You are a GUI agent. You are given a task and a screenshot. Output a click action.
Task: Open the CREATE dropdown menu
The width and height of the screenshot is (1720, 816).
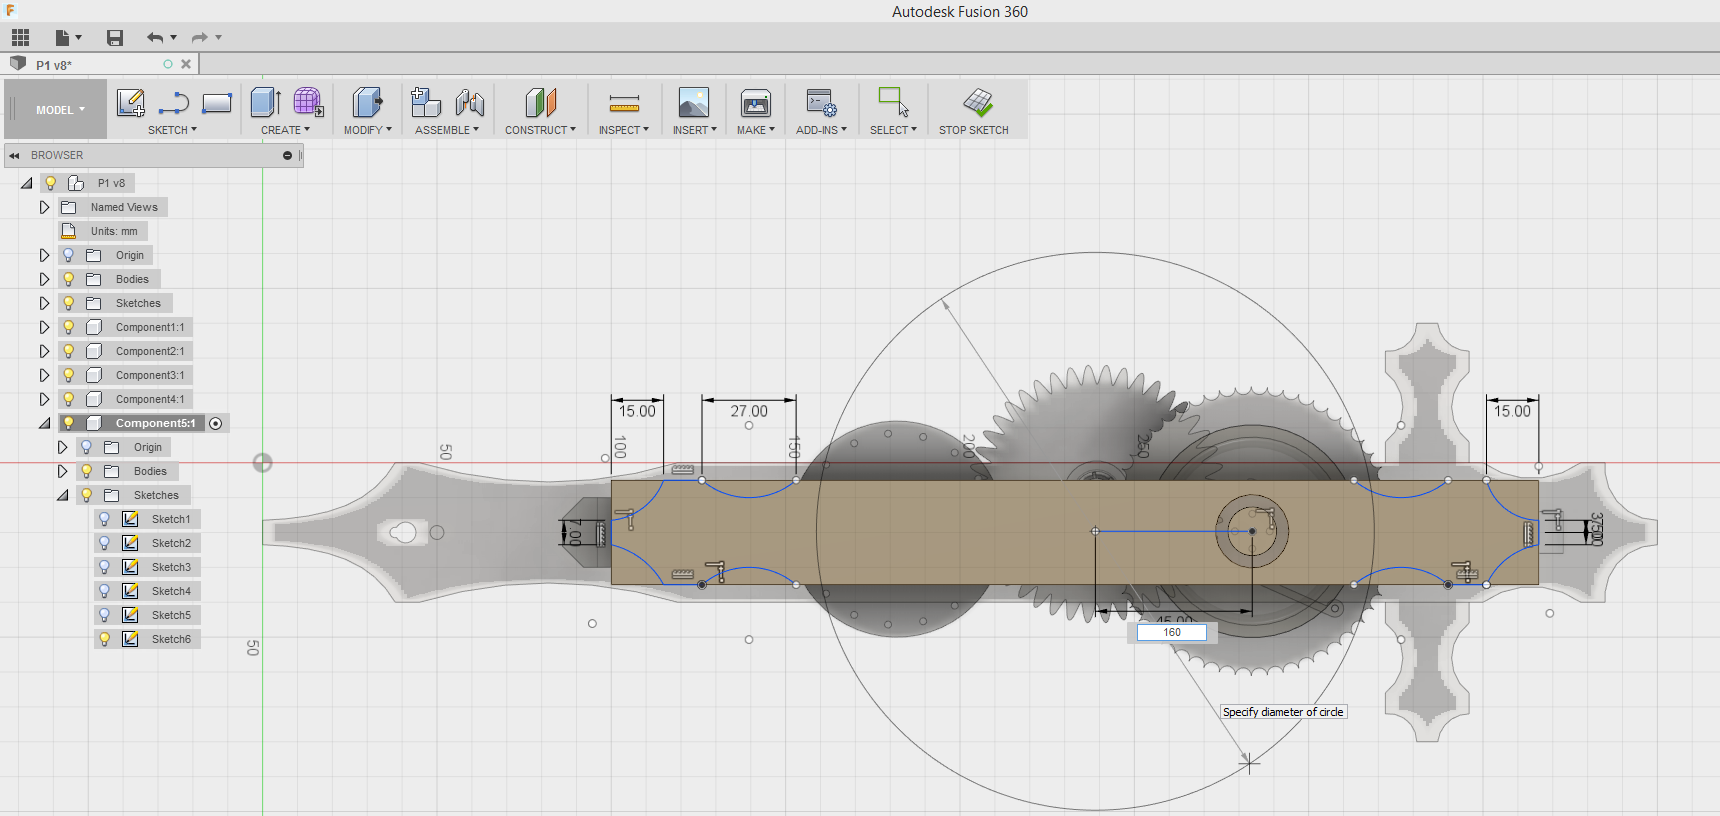coord(285,130)
